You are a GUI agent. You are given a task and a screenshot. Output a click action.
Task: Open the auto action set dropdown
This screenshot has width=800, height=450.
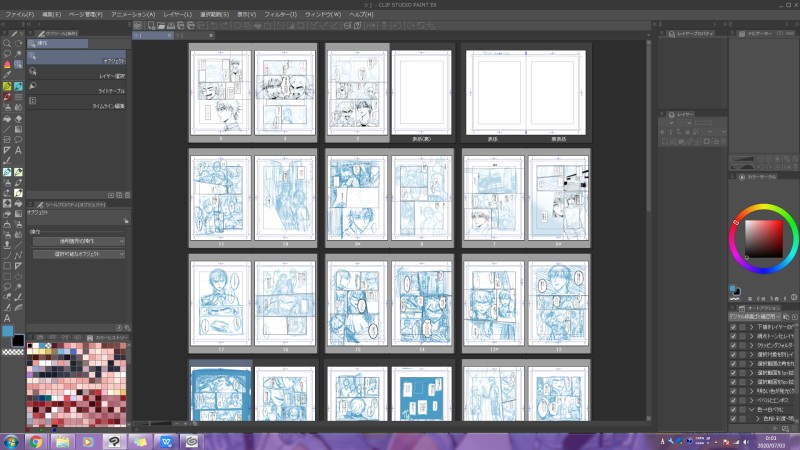point(757,317)
